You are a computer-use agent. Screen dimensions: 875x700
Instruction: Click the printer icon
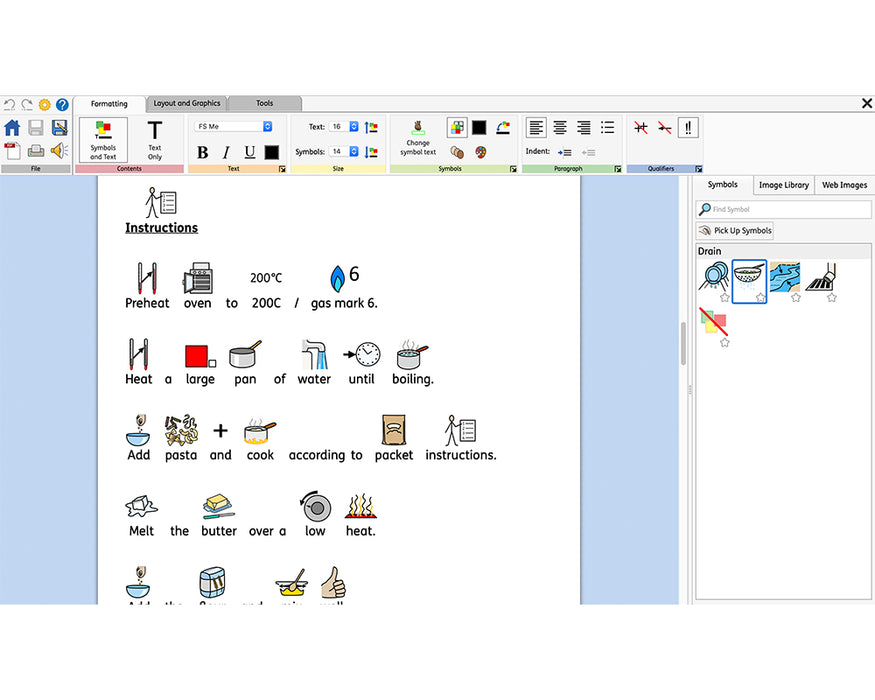(x=36, y=151)
